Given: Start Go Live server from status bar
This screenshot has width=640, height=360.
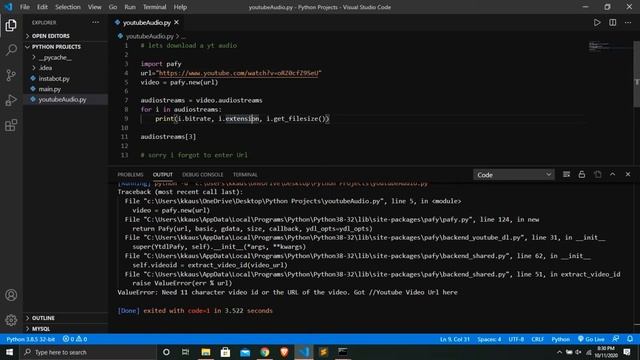Looking at the screenshot, I should (591, 339).
